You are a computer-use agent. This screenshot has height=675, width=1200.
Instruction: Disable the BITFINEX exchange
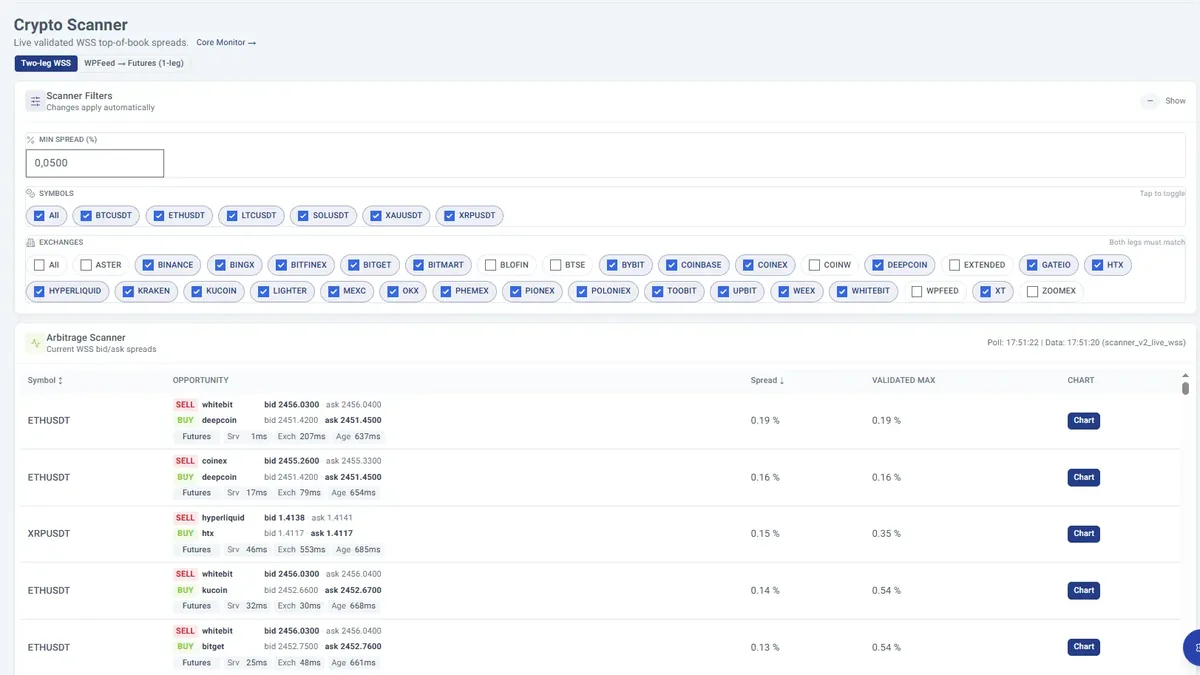[281, 265]
